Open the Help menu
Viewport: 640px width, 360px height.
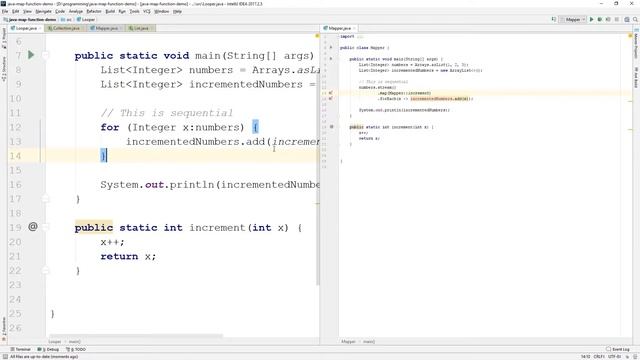[x=177, y=11]
